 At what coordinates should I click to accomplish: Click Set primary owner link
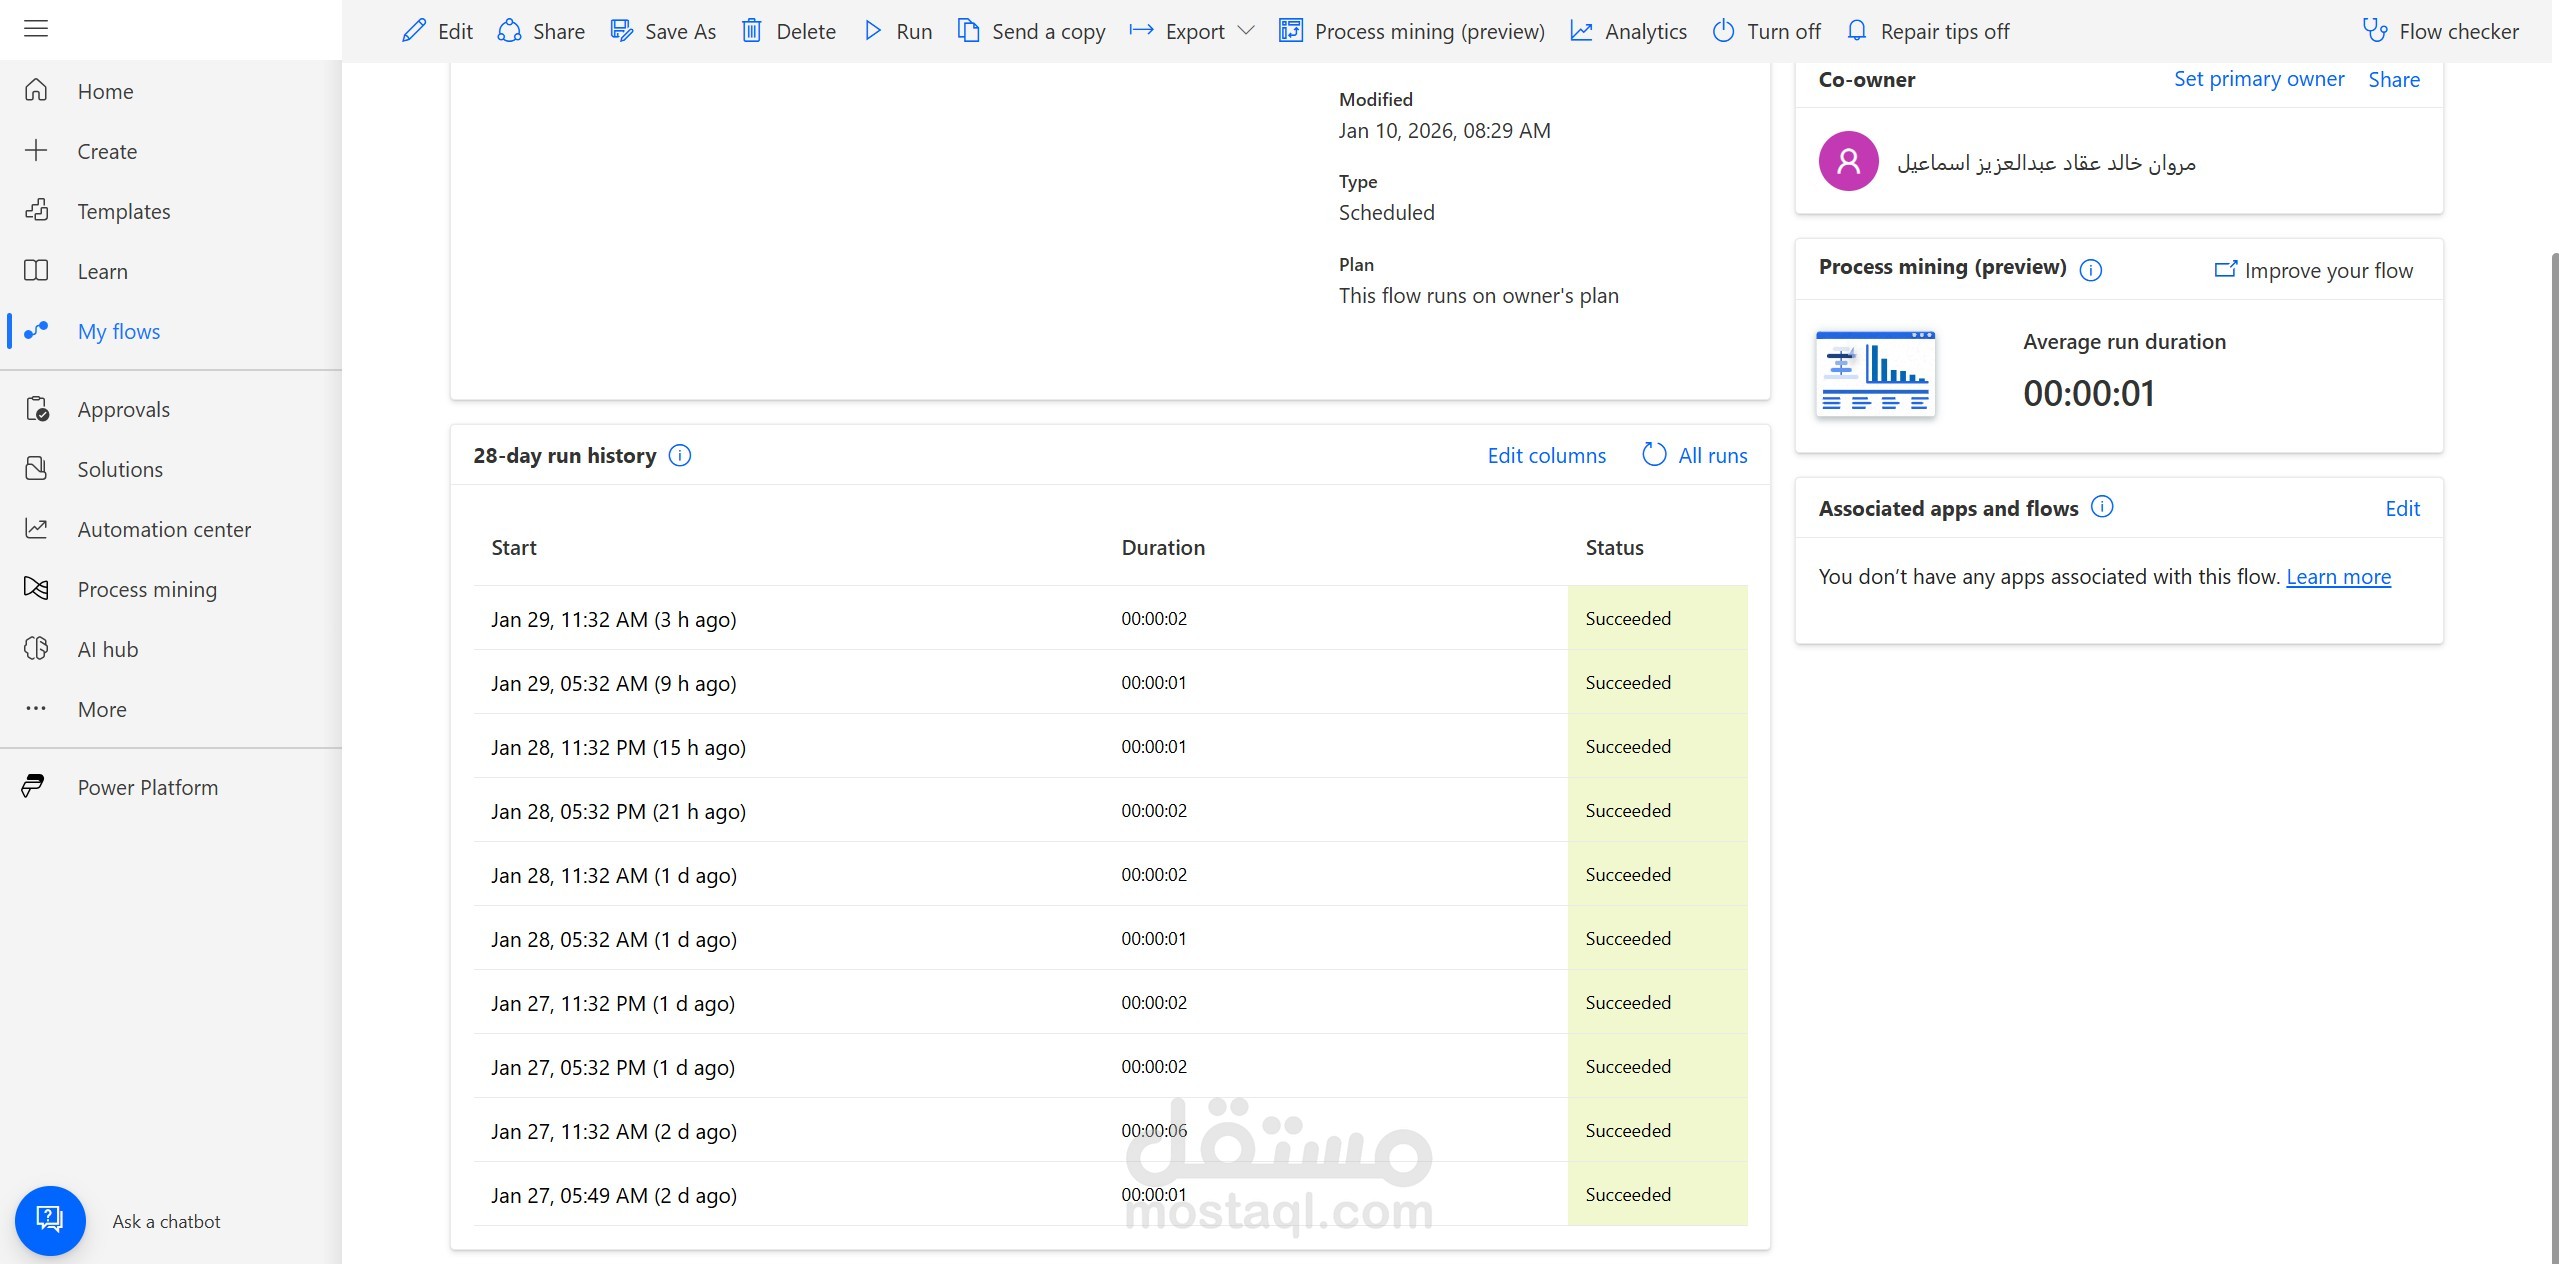click(2258, 79)
